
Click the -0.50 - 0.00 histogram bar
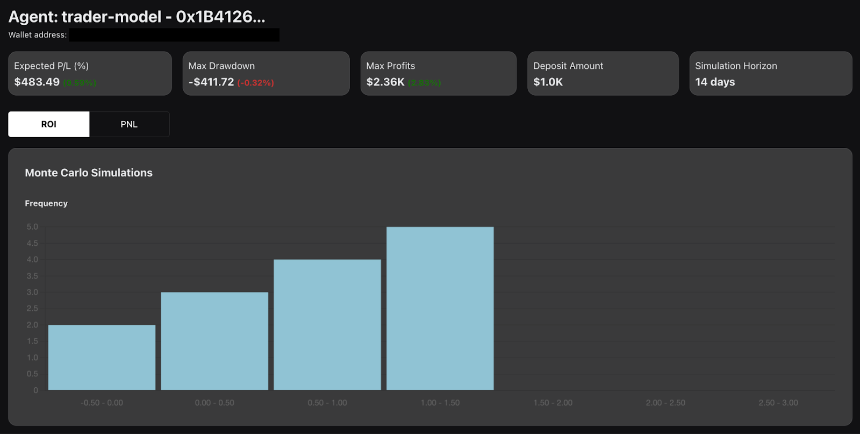[101, 357]
